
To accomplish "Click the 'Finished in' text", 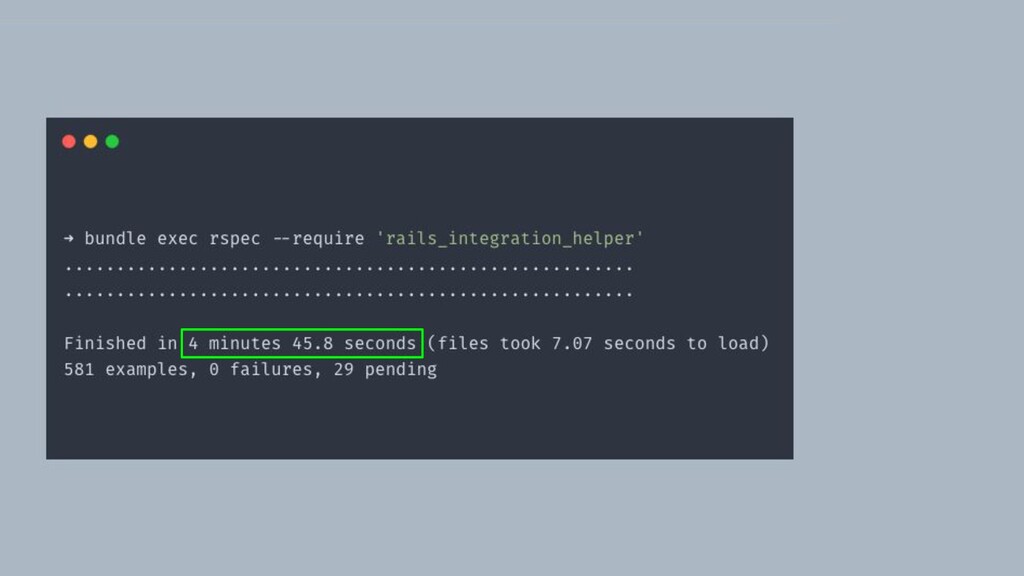I will point(120,344).
